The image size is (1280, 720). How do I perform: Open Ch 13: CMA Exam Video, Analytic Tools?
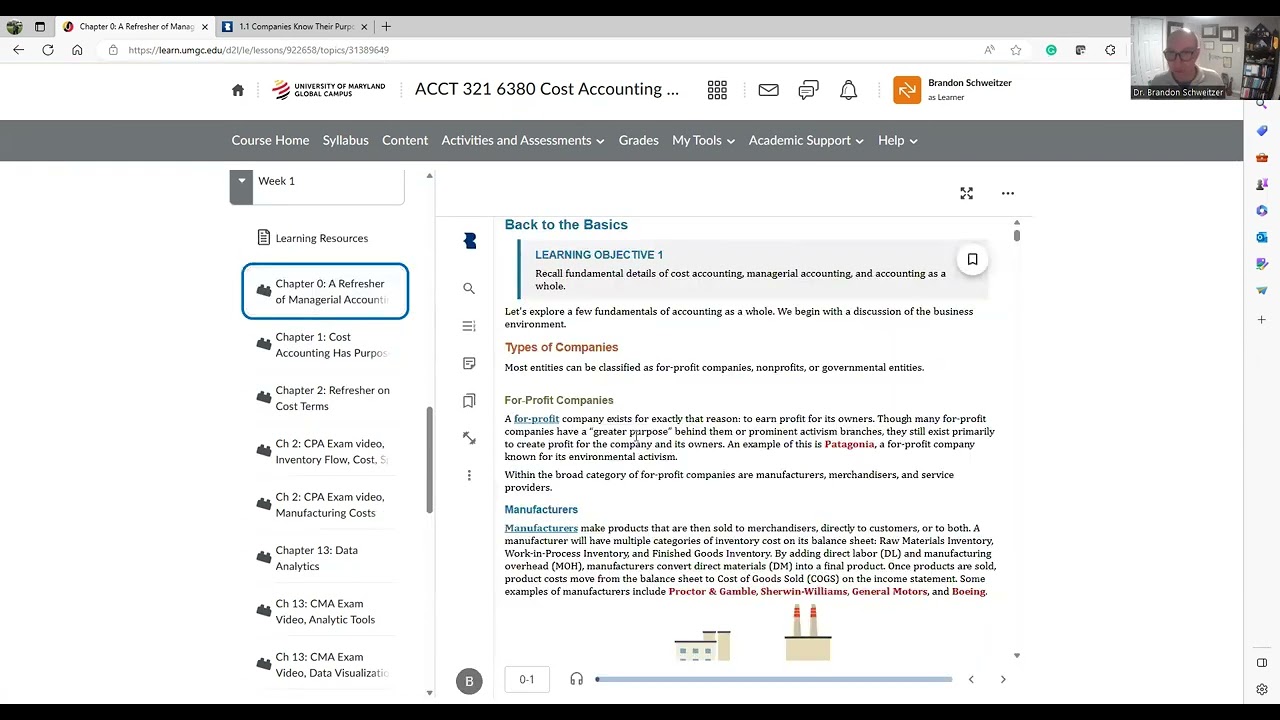tap(325, 612)
